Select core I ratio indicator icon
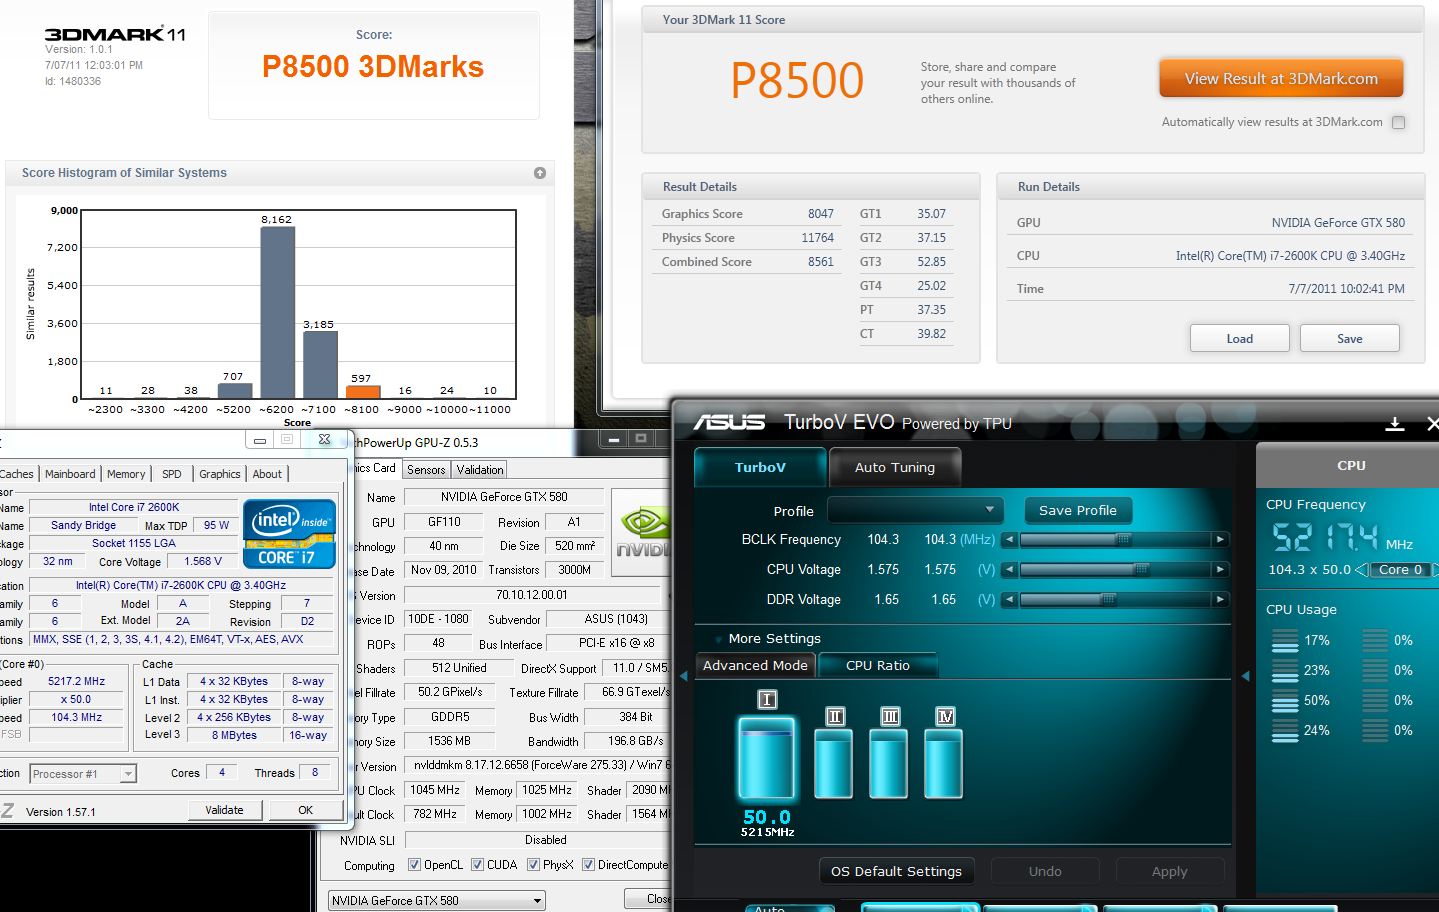The height and width of the screenshot is (912, 1439). coord(767,700)
